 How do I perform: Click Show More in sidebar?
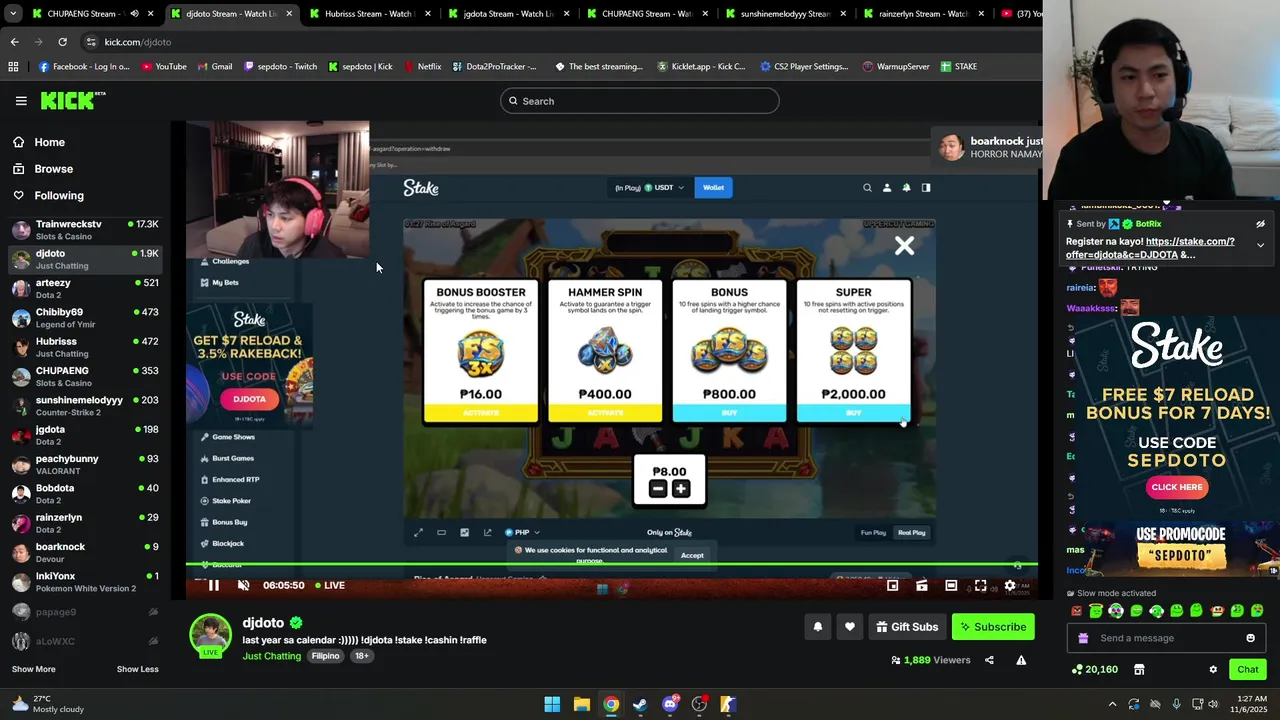coord(33,669)
